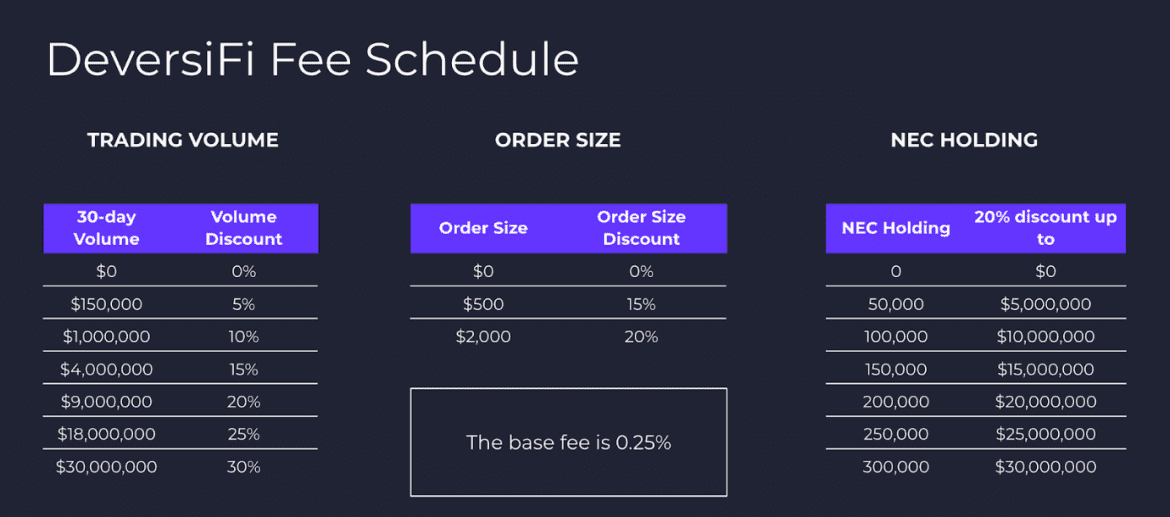
Task: Select the NEC HOLDING heading
Action: coord(964,140)
